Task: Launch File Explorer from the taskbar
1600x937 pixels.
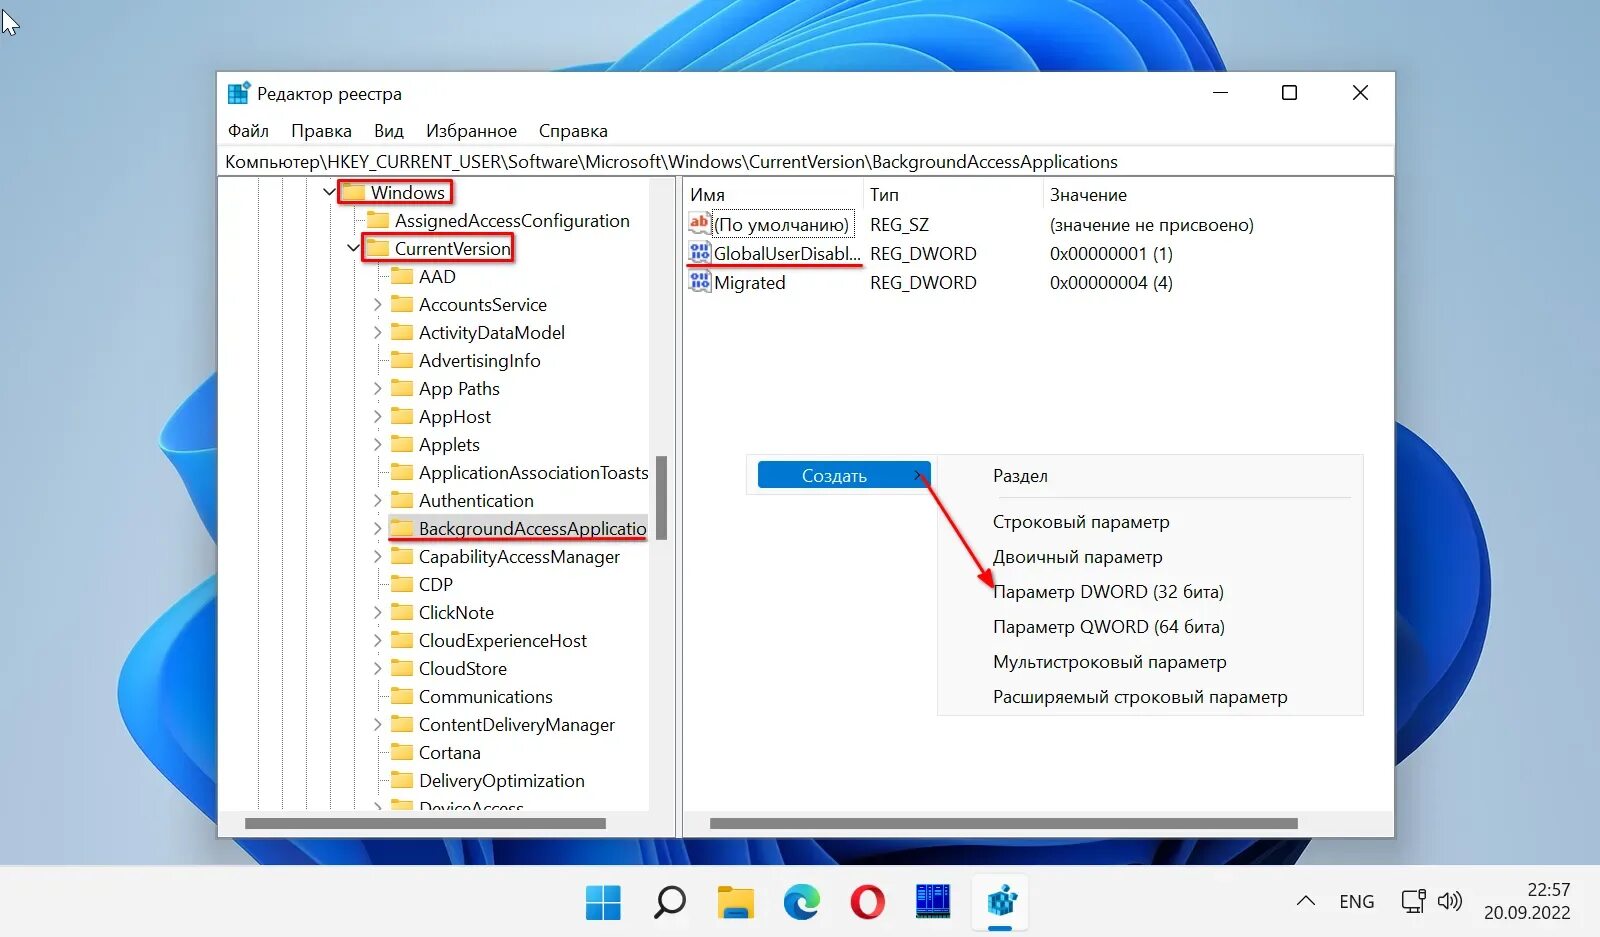Action: pos(736,902)
